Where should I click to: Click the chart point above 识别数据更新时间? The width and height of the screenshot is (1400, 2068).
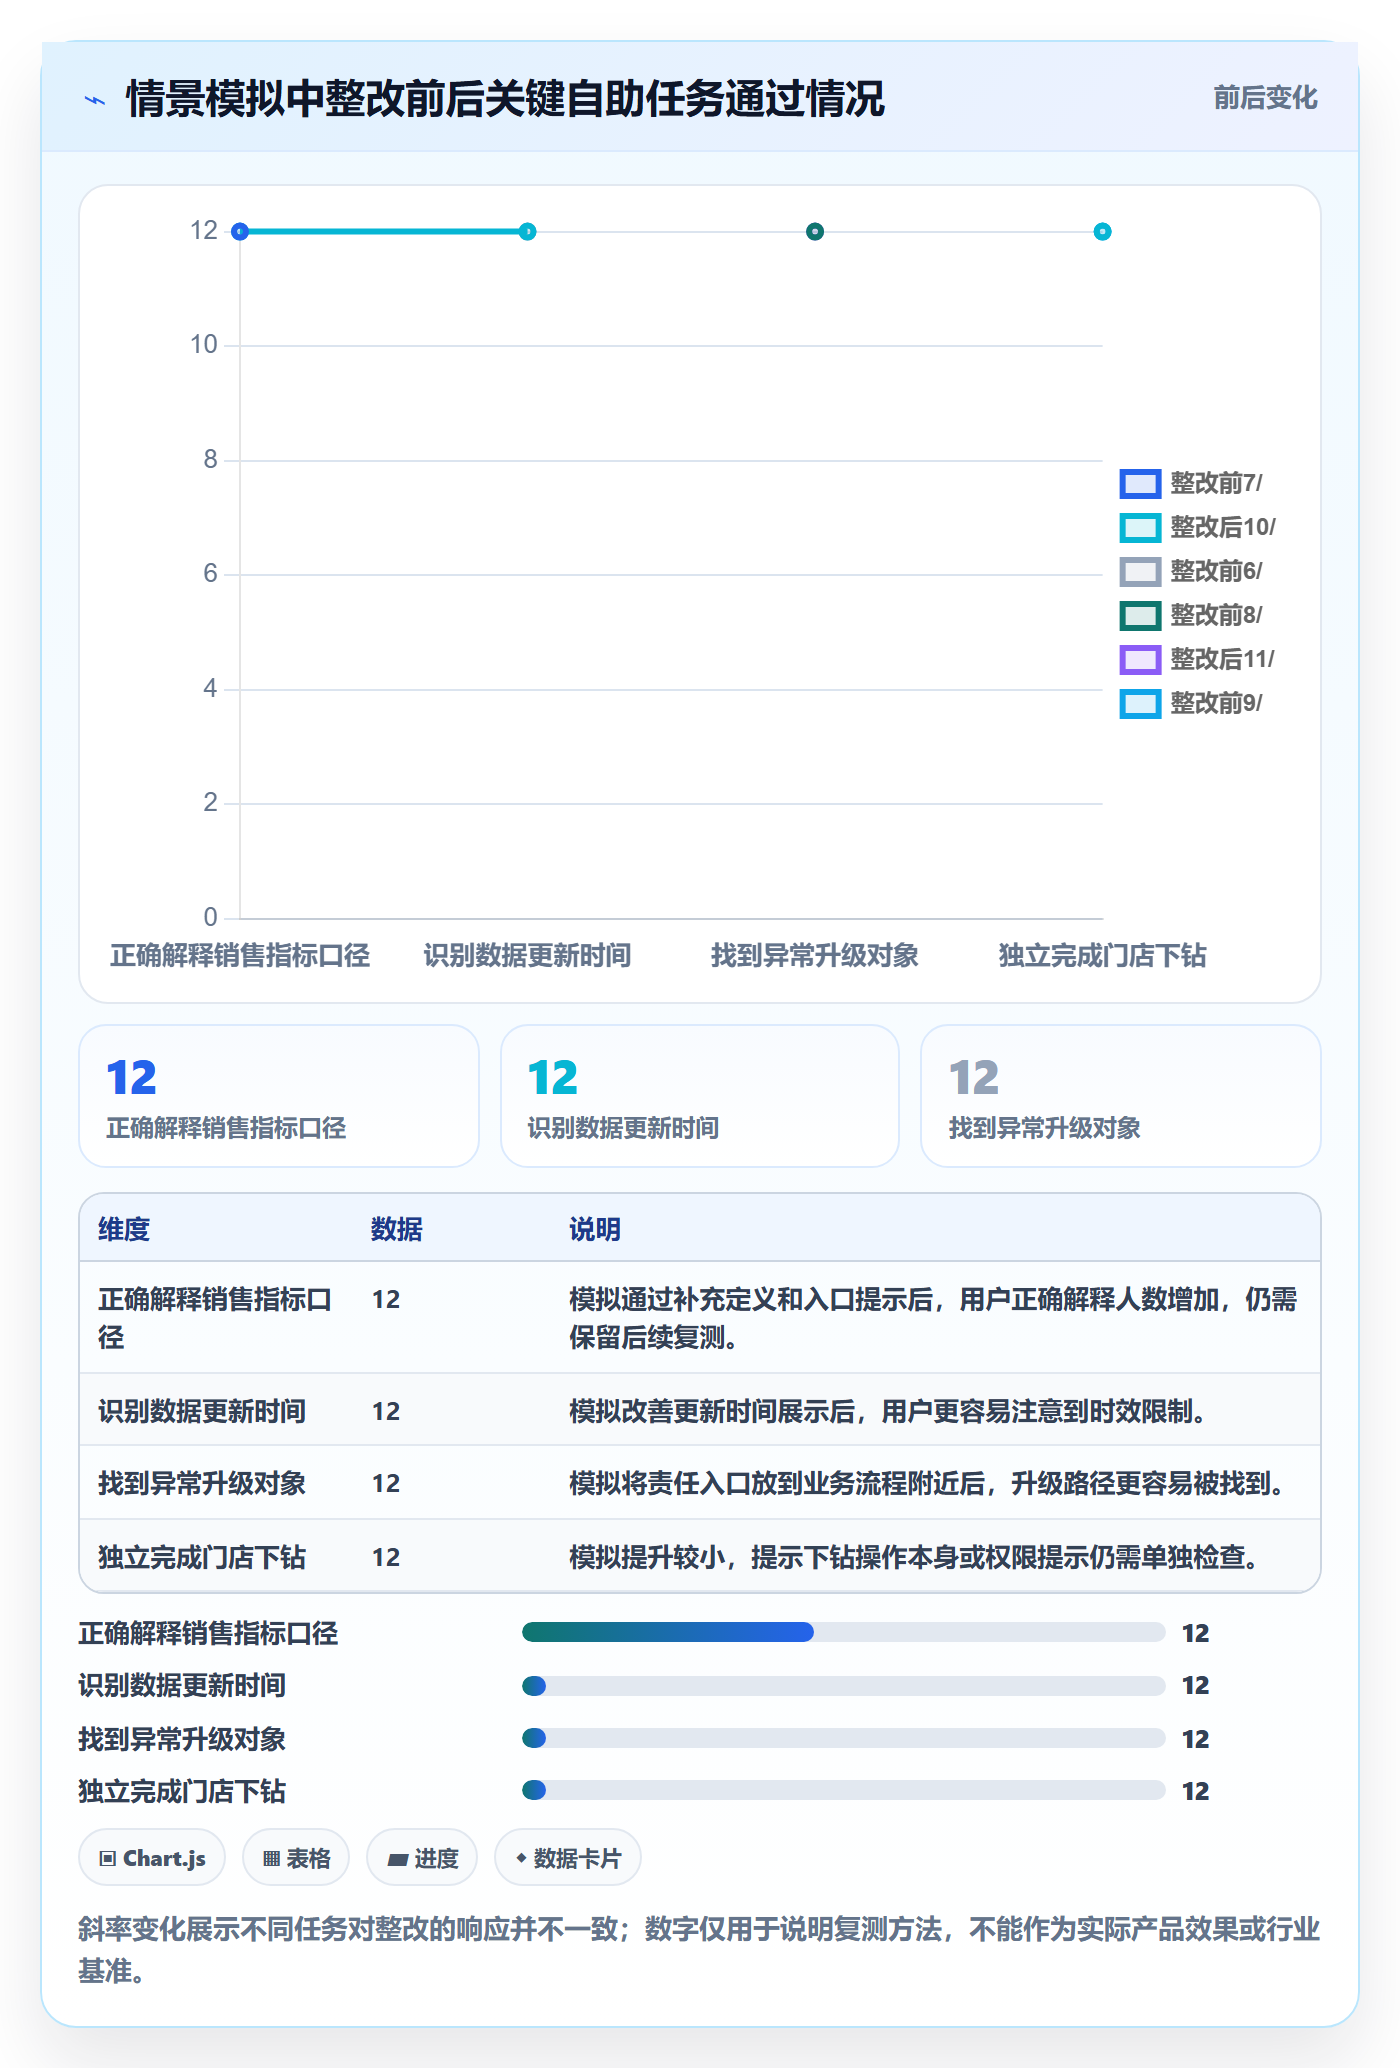(x=527, y=232)
